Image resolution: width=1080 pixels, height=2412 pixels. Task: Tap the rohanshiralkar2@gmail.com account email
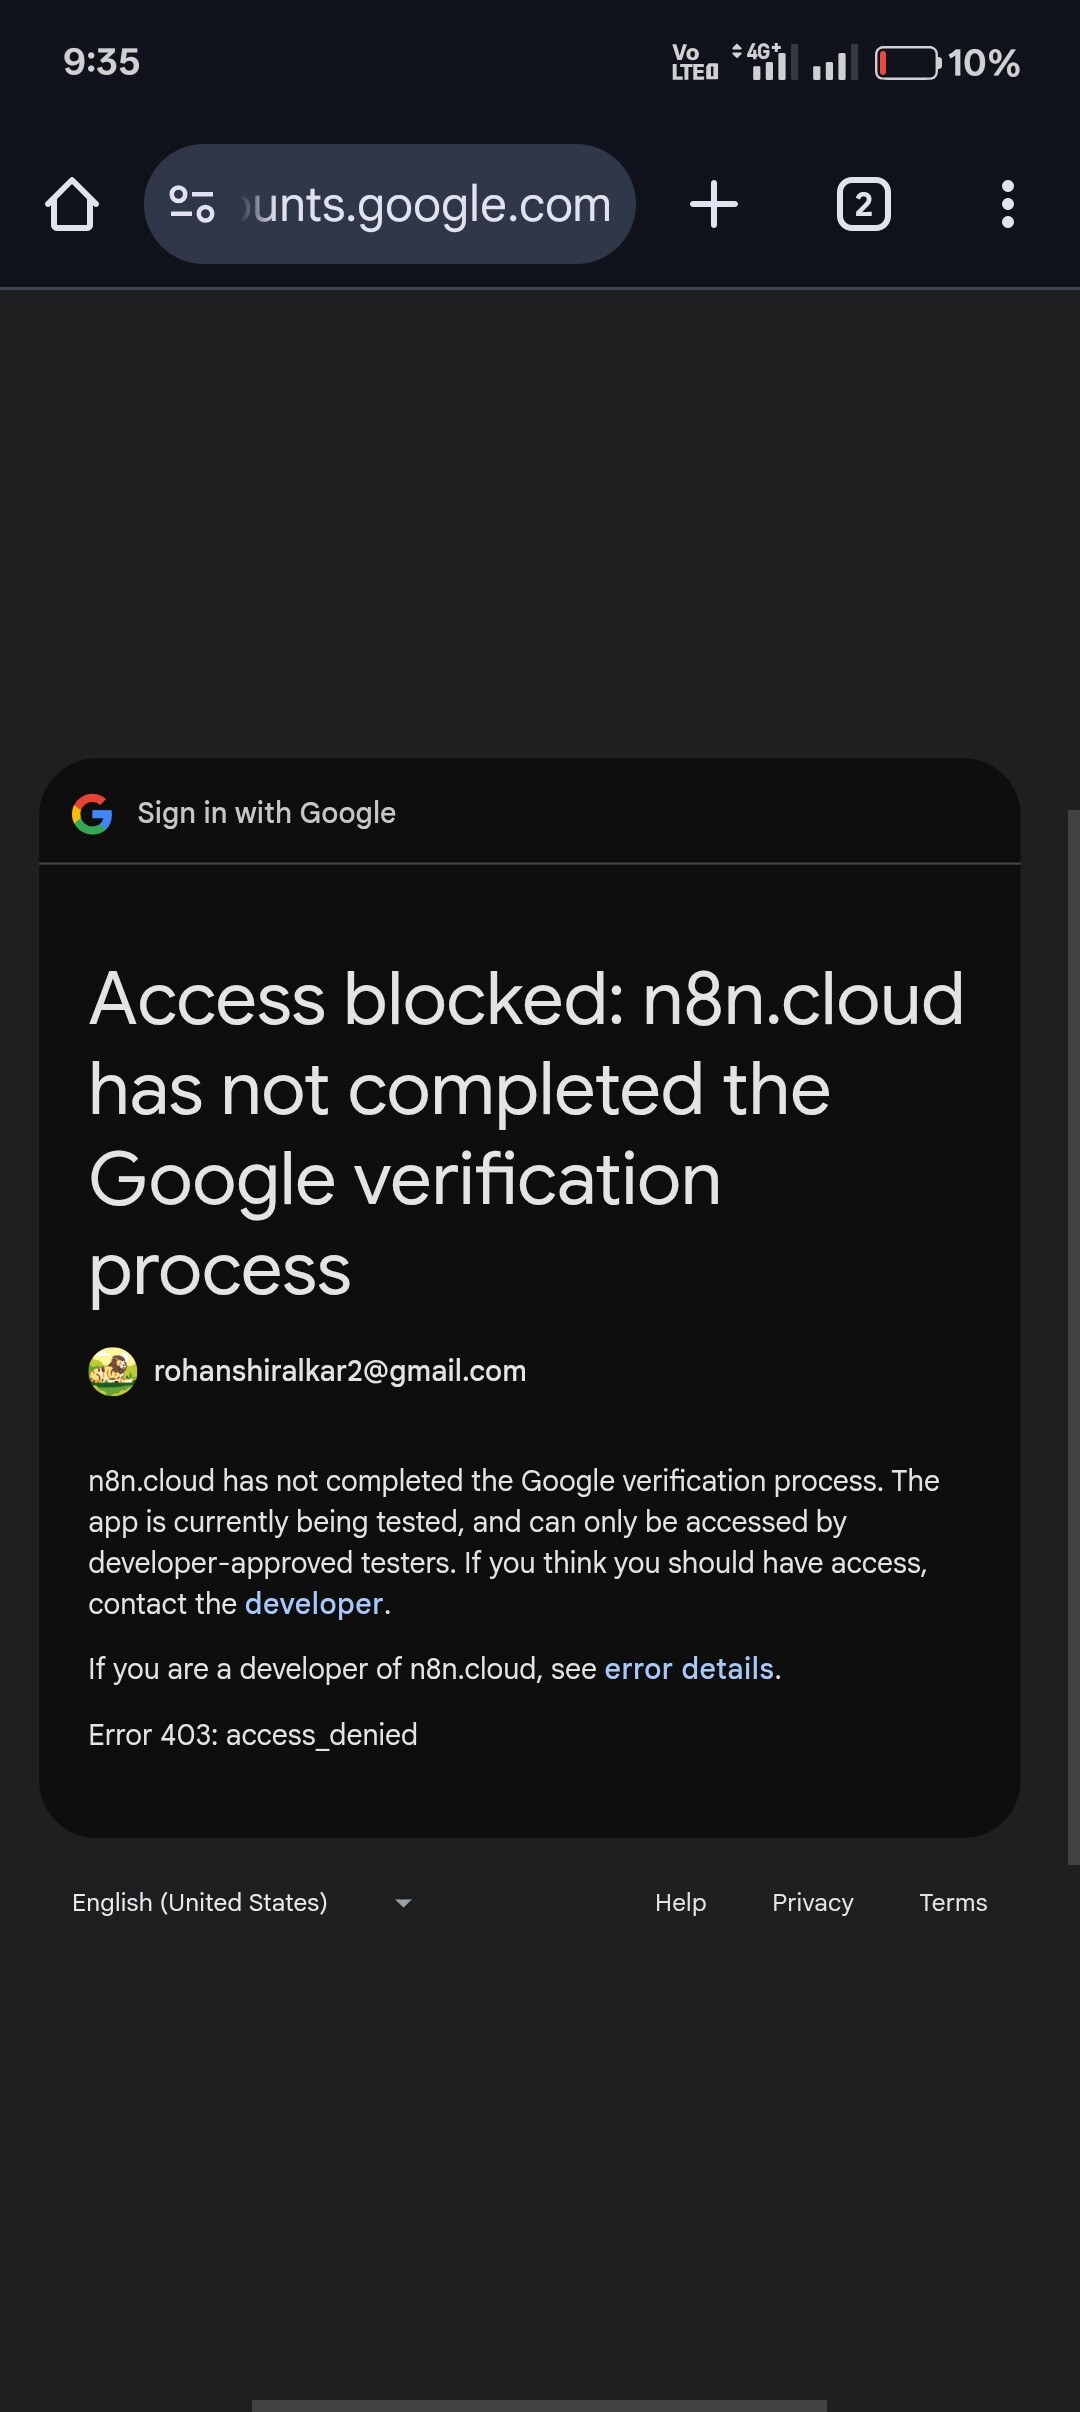pyautogui.click(x=340, y=1371)
